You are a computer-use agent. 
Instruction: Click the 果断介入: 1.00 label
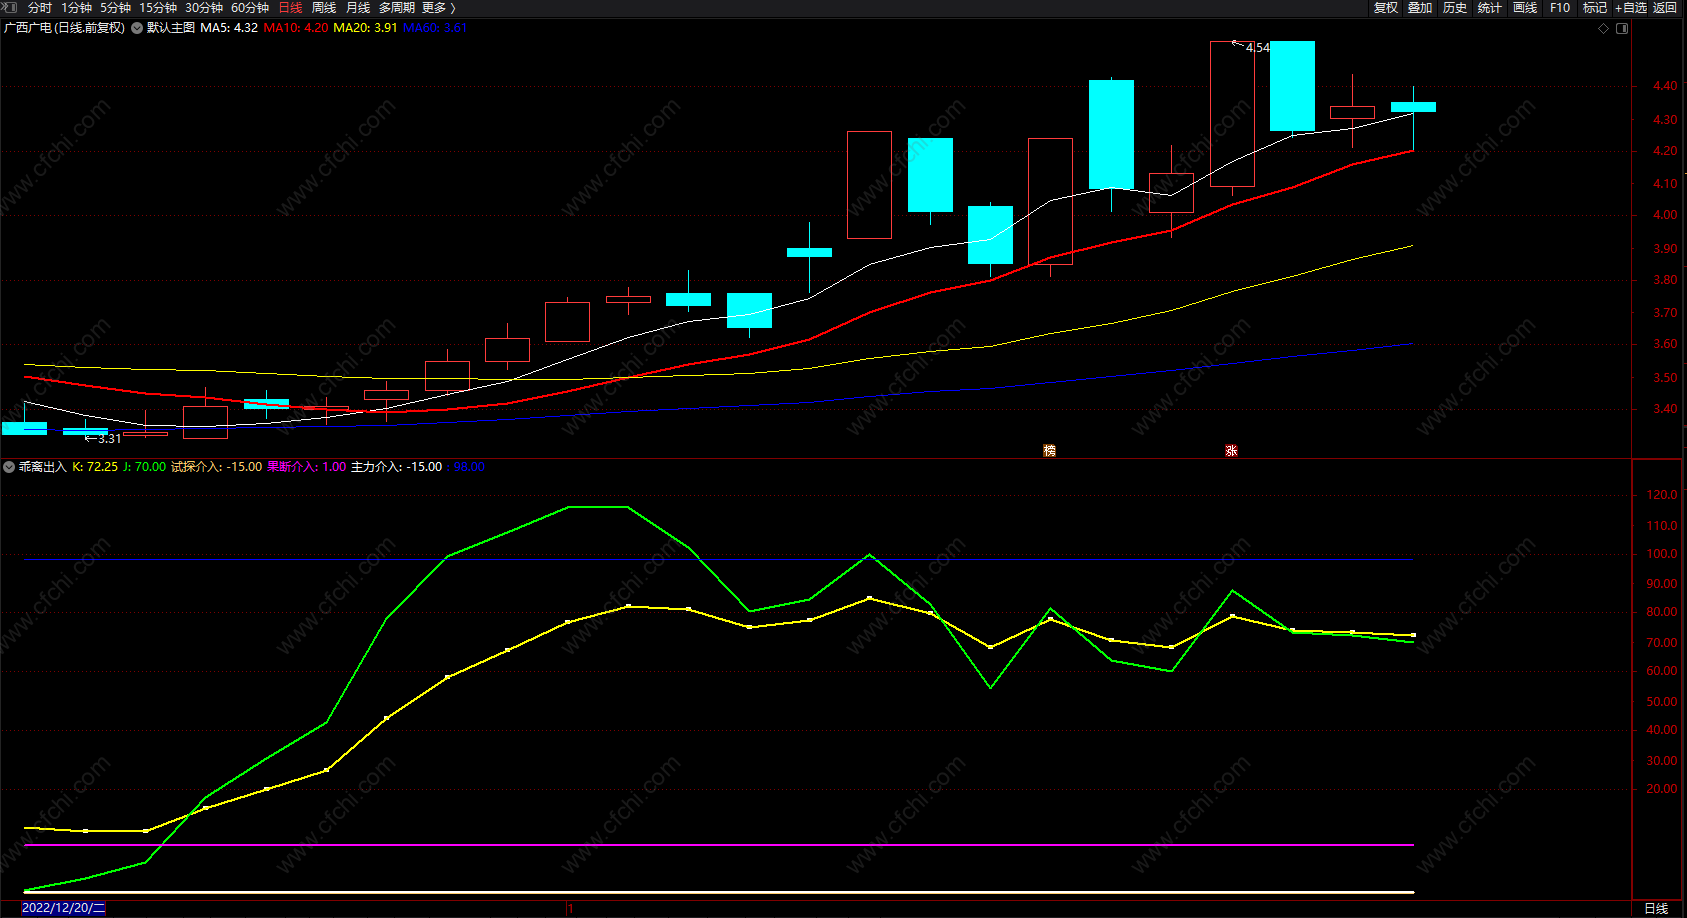[307, 467]
